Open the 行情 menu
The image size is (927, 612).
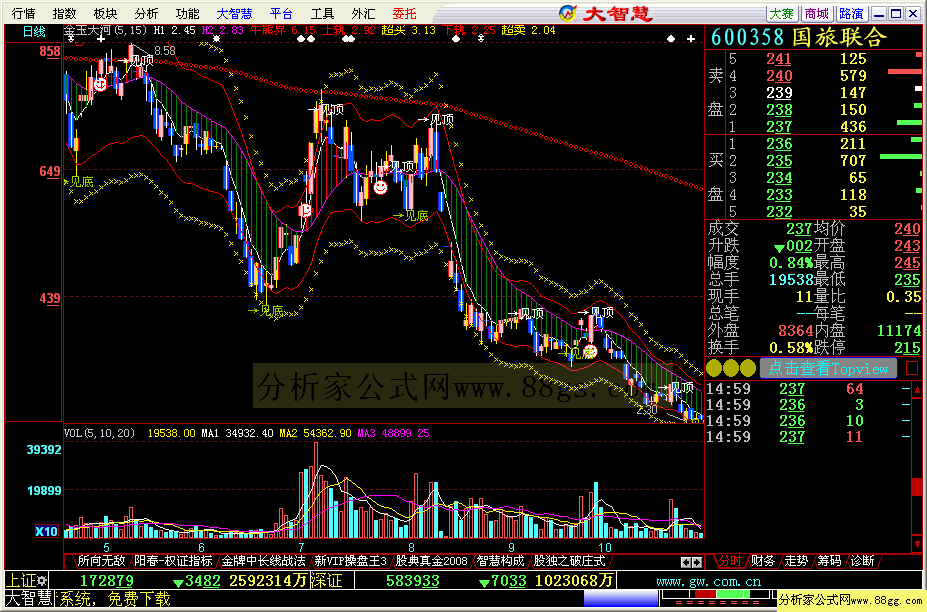[23, 13]
